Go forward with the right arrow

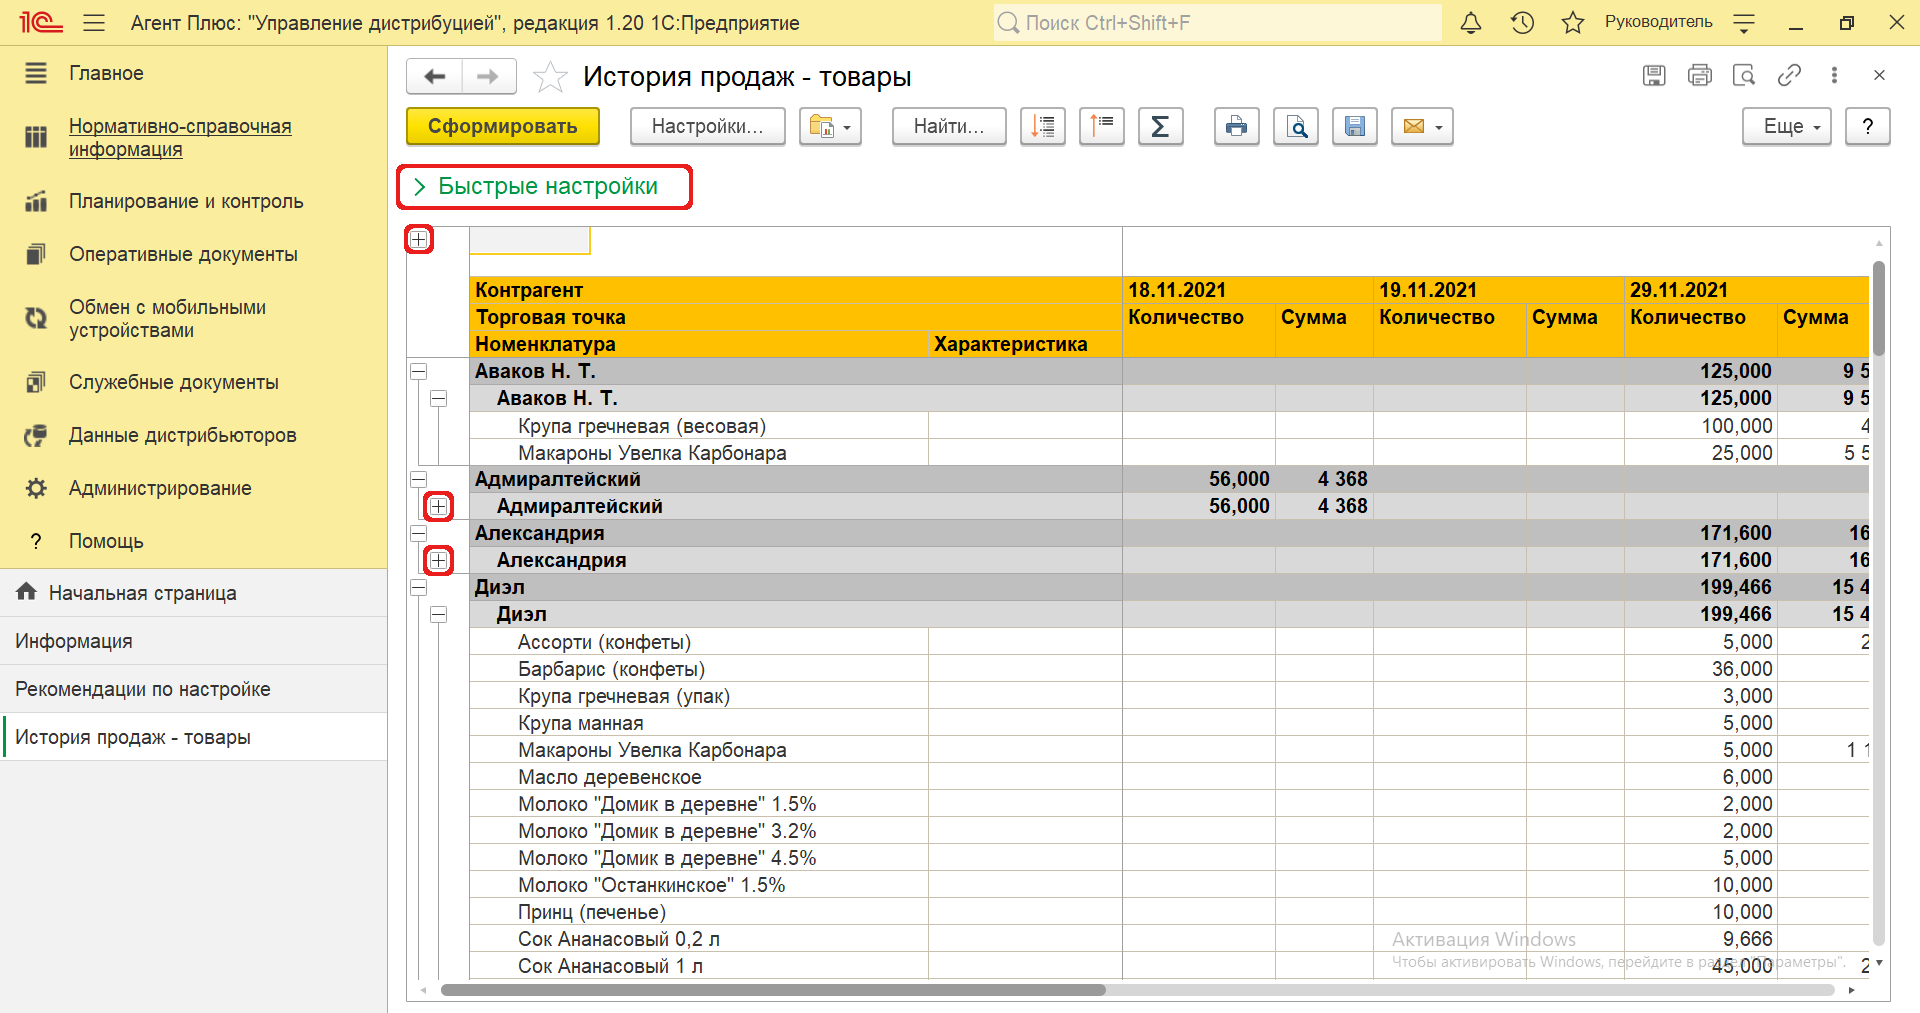[x=488, y=76]
